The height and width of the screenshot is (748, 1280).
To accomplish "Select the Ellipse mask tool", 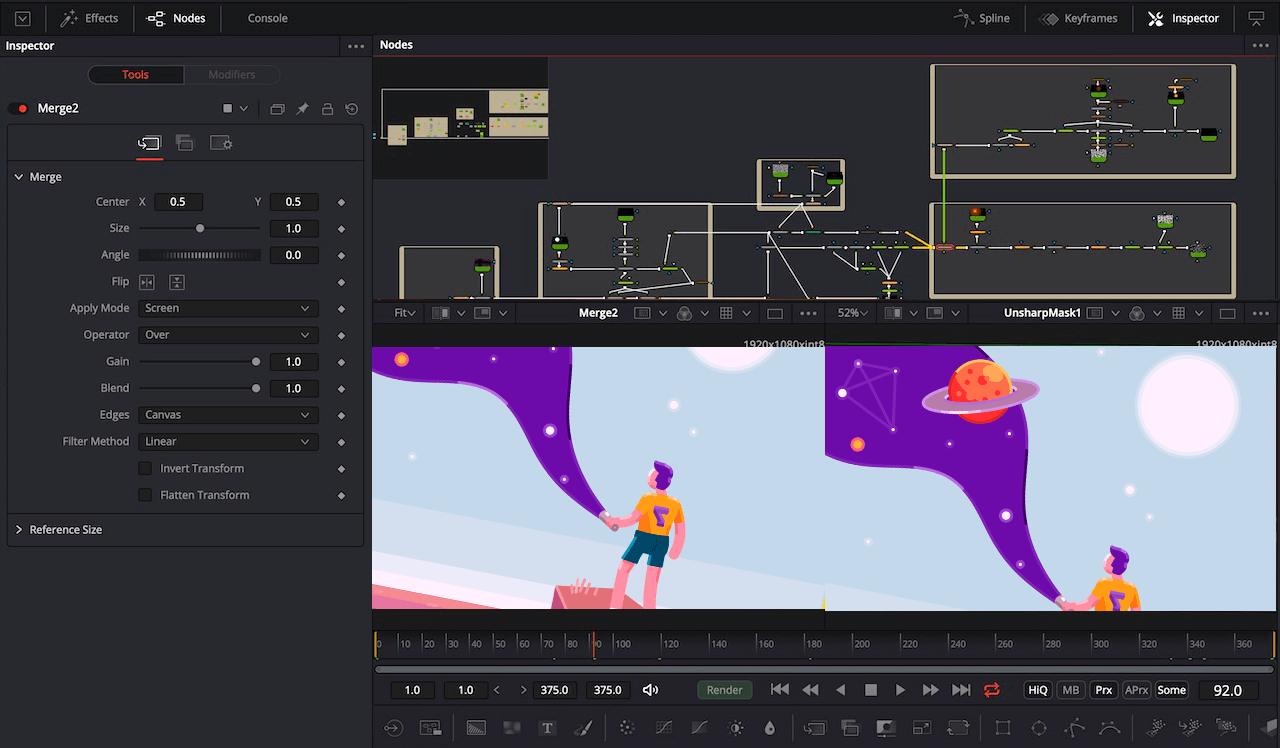I will [x=1038, y=728].
